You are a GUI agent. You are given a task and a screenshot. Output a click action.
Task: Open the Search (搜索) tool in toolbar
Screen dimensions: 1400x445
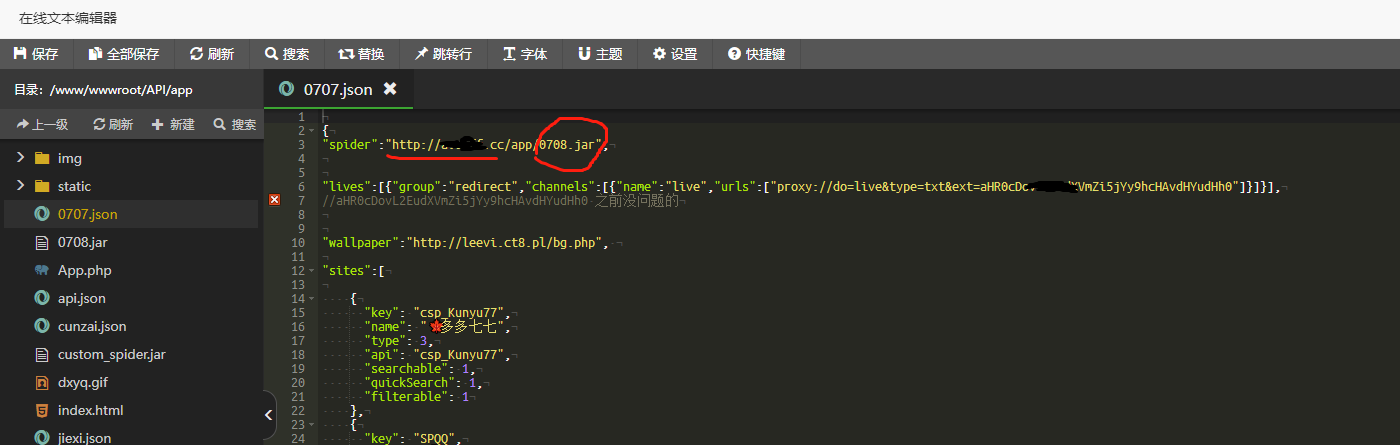[287, 54]
